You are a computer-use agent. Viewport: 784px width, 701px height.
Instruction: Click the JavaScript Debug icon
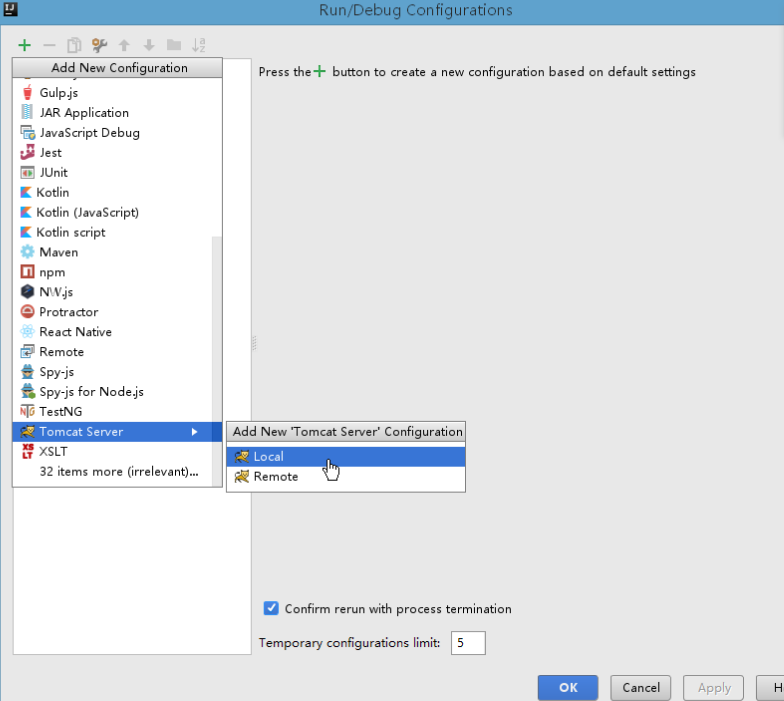[28, 132]
